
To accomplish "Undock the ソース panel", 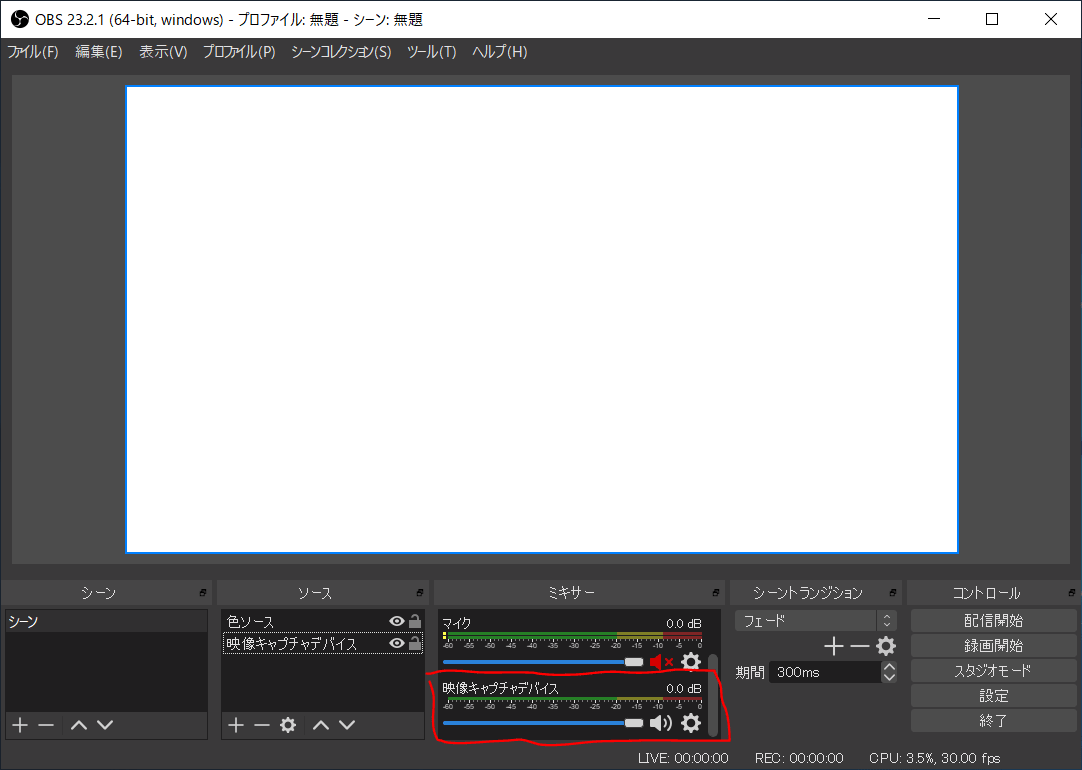I will [x=420, y=593].
